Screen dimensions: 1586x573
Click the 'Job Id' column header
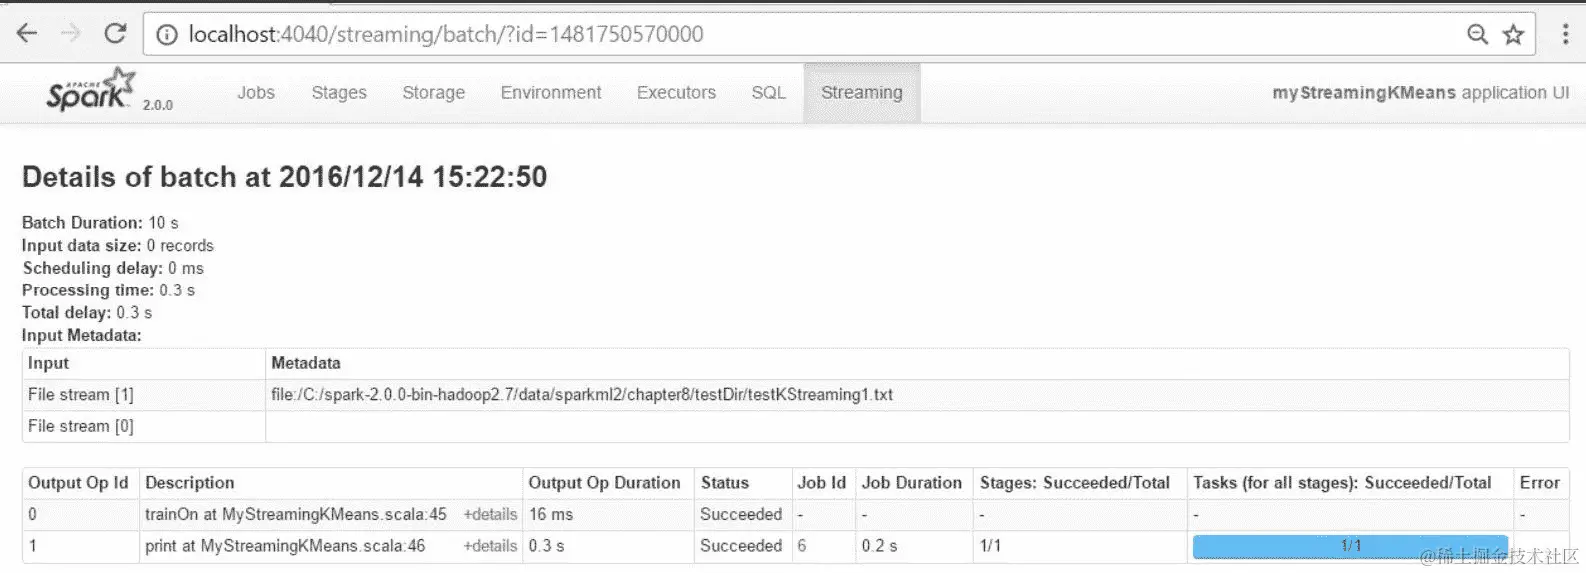[822, 483]
